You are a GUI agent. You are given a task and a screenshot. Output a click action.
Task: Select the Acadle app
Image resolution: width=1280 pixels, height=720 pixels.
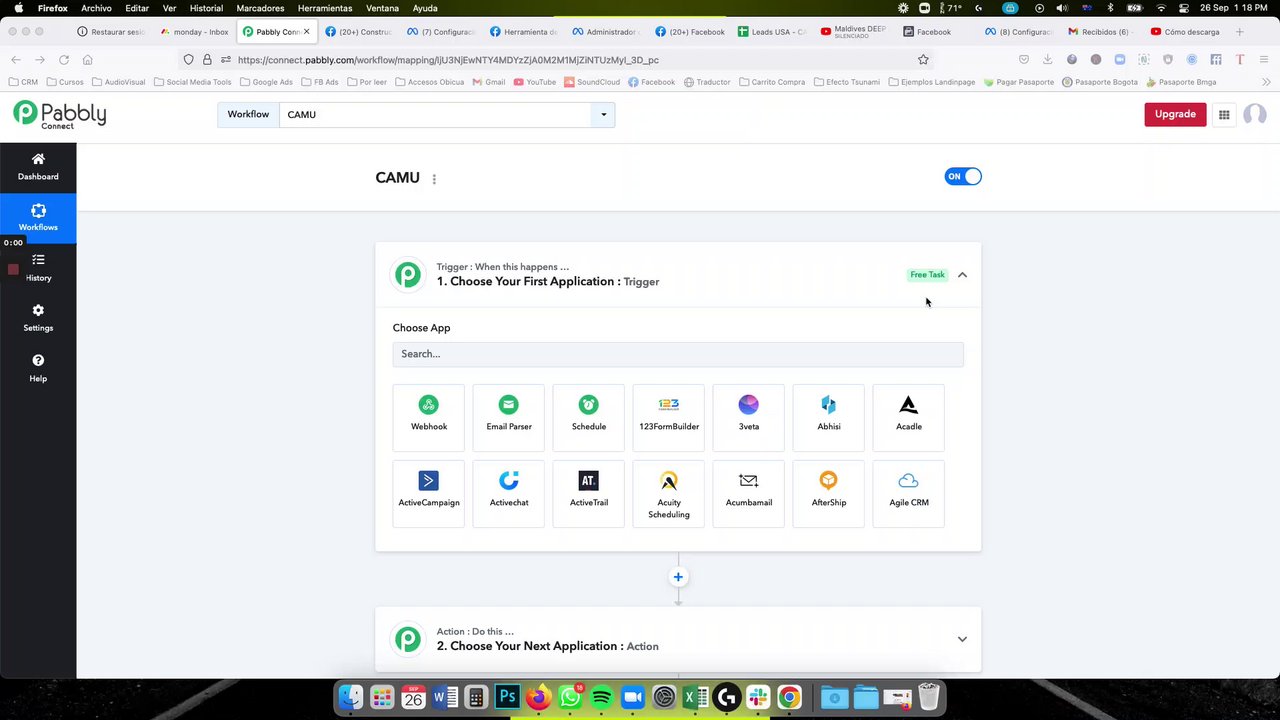point(909,416)
